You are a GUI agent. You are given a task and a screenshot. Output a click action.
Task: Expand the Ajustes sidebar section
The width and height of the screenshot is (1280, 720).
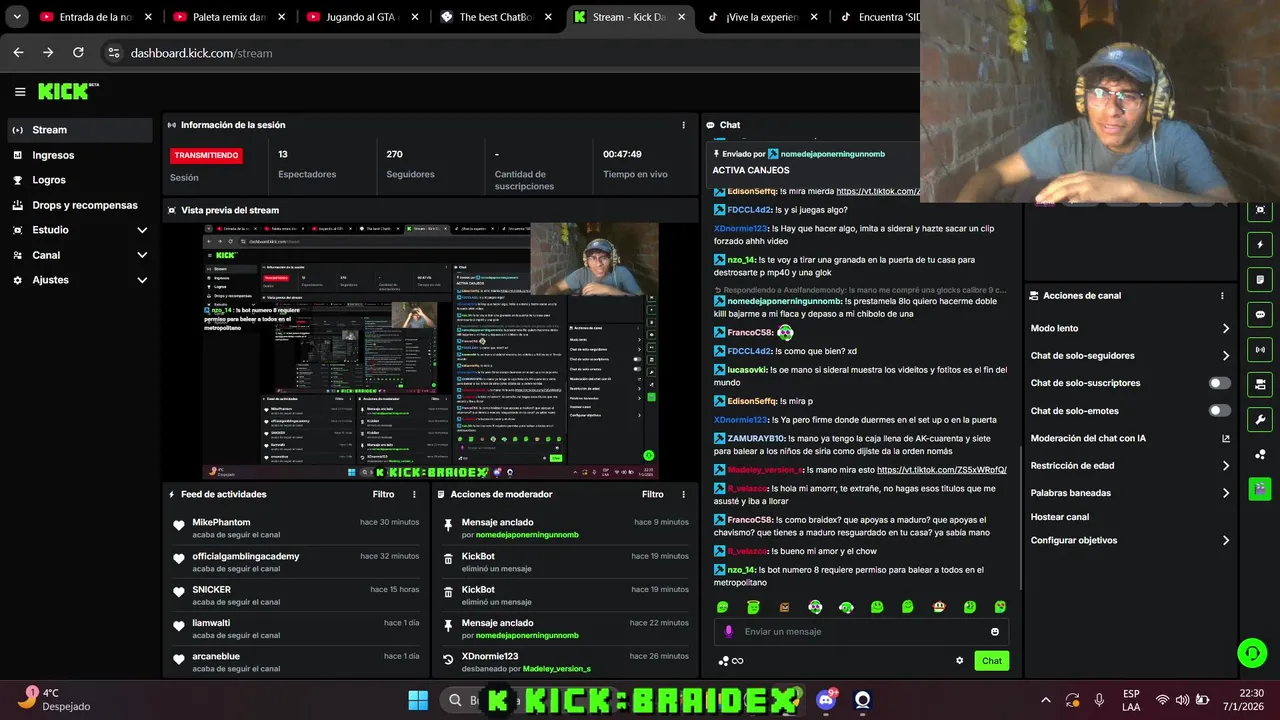78,280
